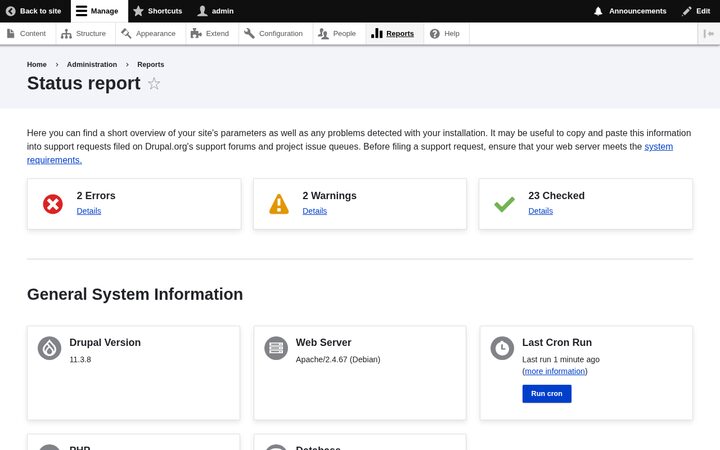The height and width of the screenshot is (450, 720).
Task: View Details for 2 Errors
Action: [89, 211]
